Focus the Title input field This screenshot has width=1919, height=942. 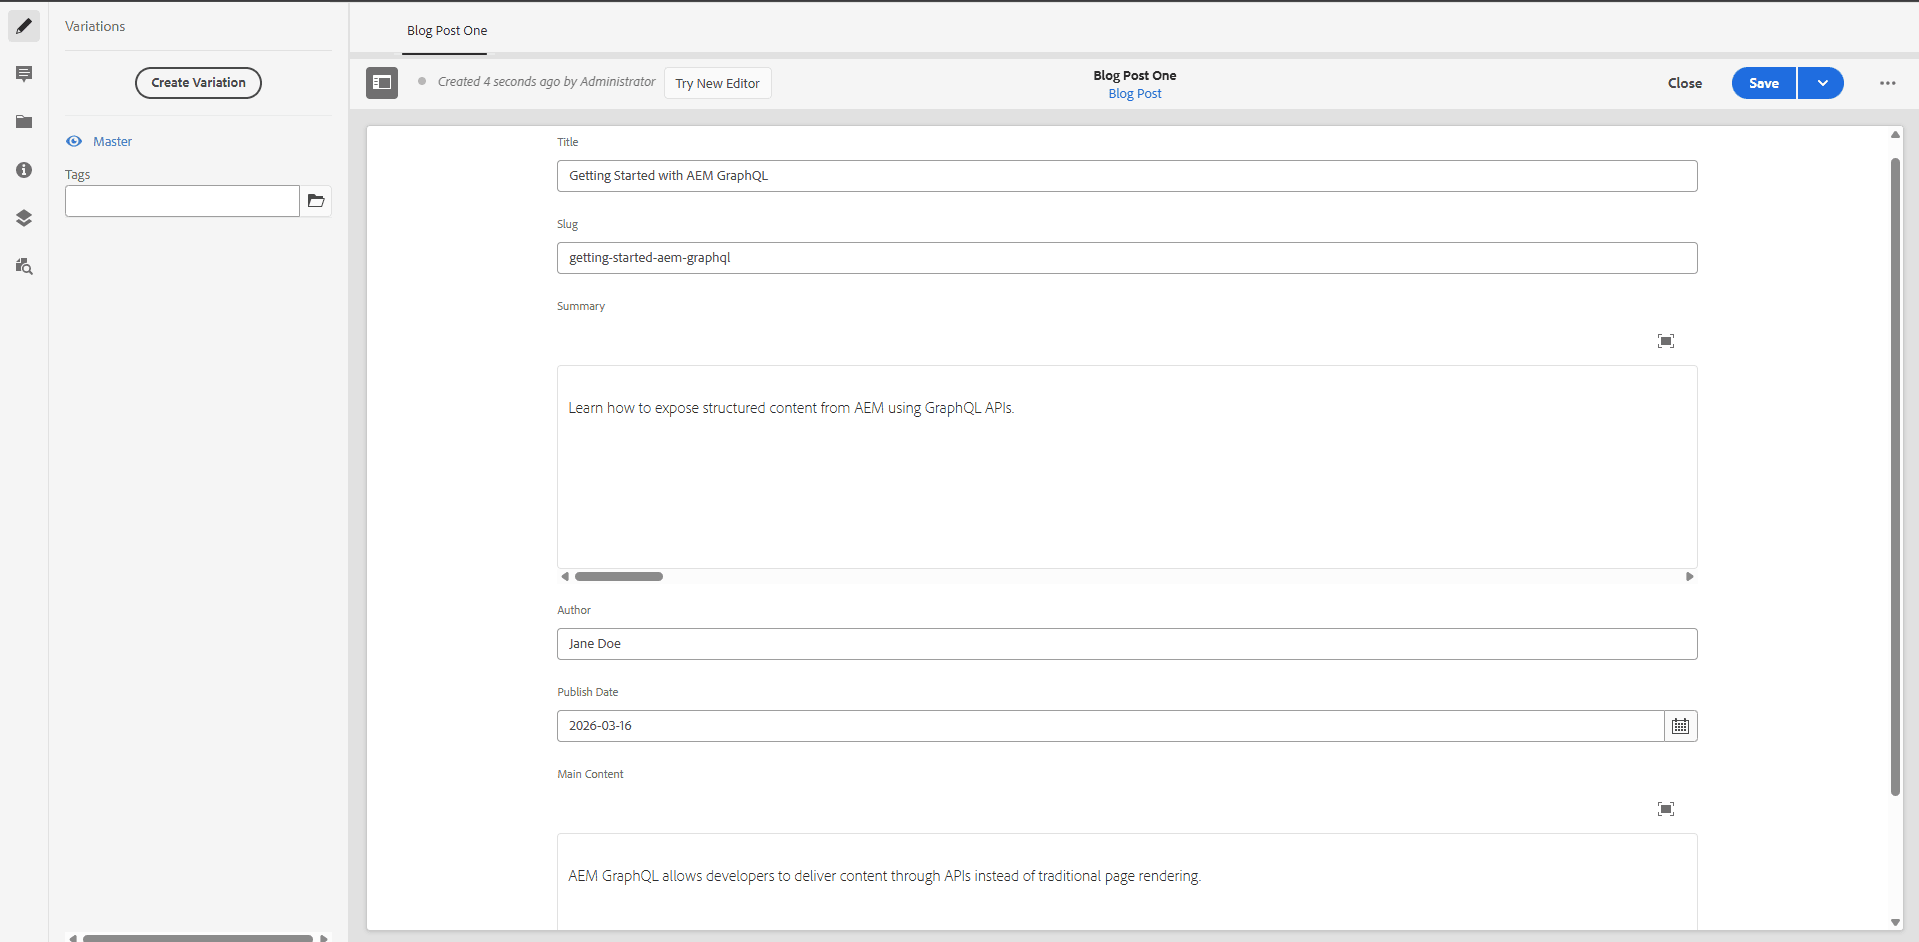pos(1127,176)
